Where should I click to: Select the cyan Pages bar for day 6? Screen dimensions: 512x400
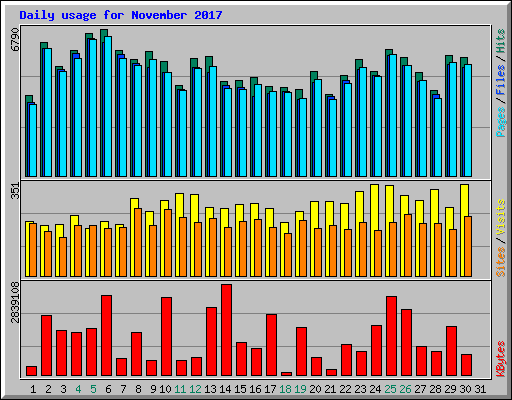(108, 106)
